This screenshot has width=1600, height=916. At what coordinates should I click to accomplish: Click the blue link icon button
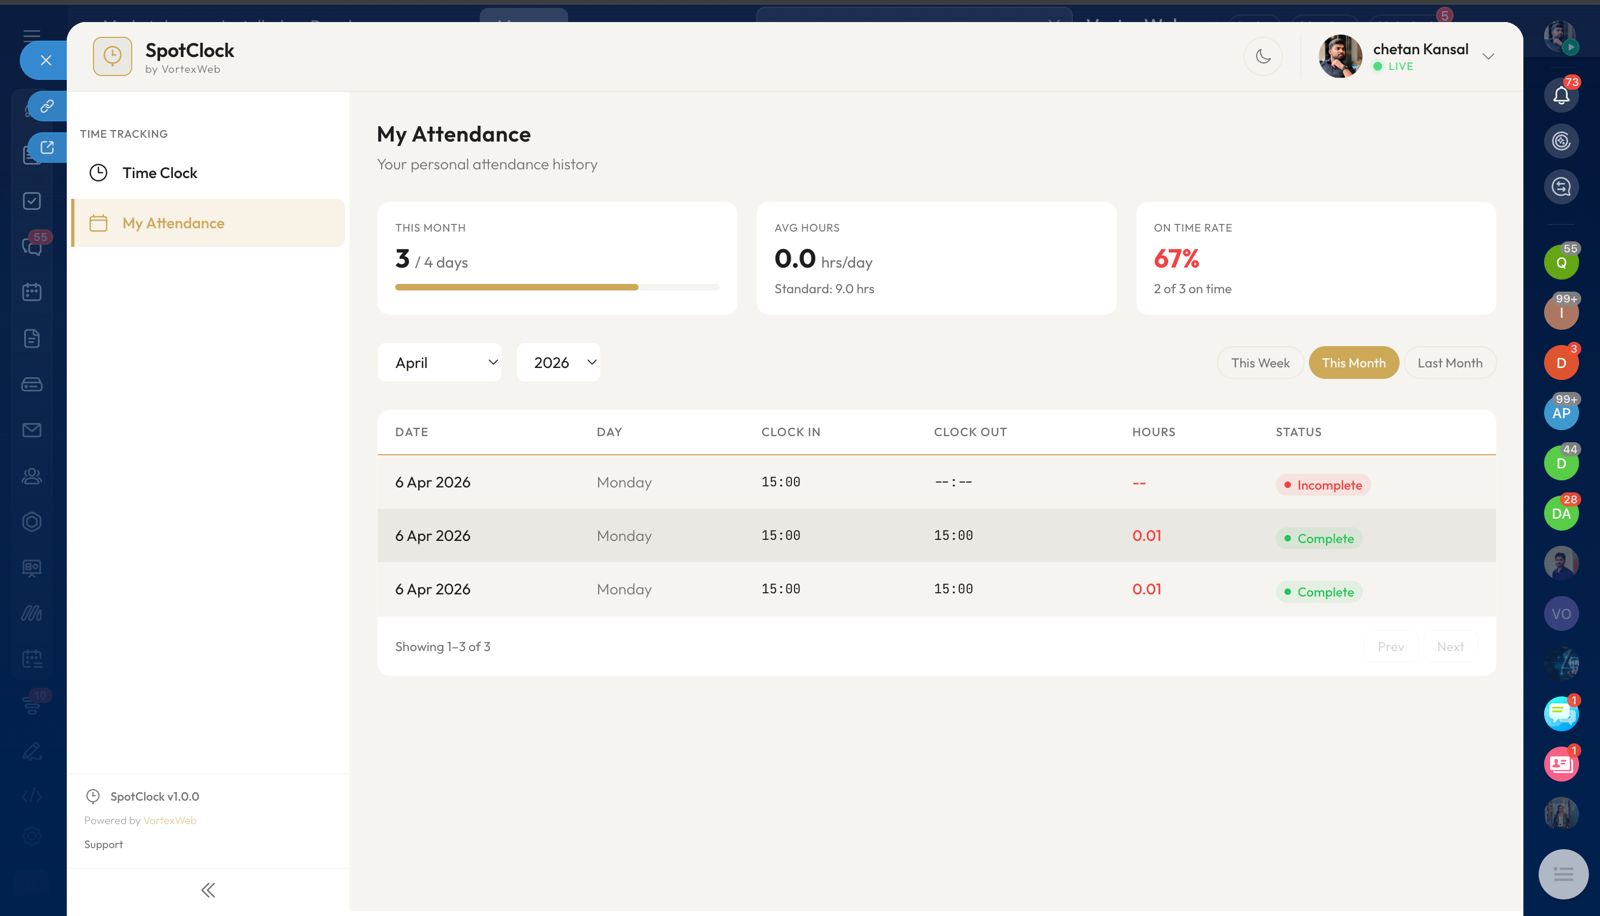tap(47, 106)
